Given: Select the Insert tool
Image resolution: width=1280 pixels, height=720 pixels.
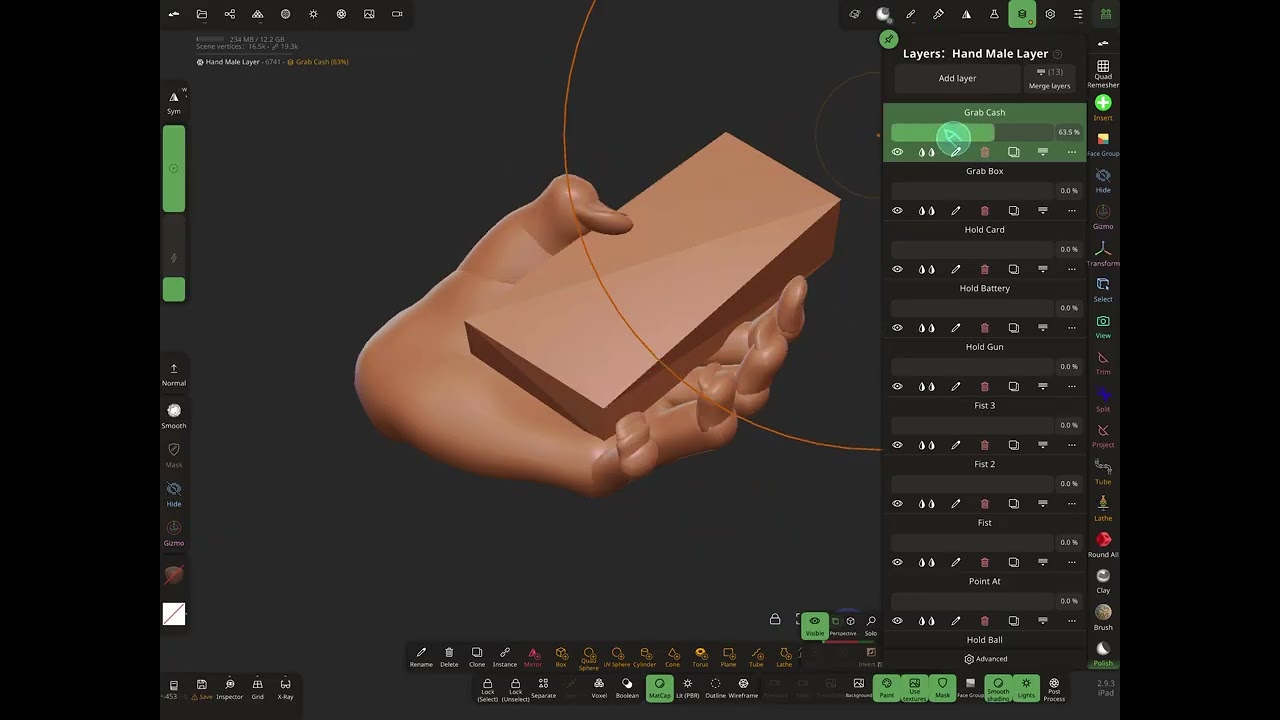Looking at the screenshot, I should point(1103,108).
